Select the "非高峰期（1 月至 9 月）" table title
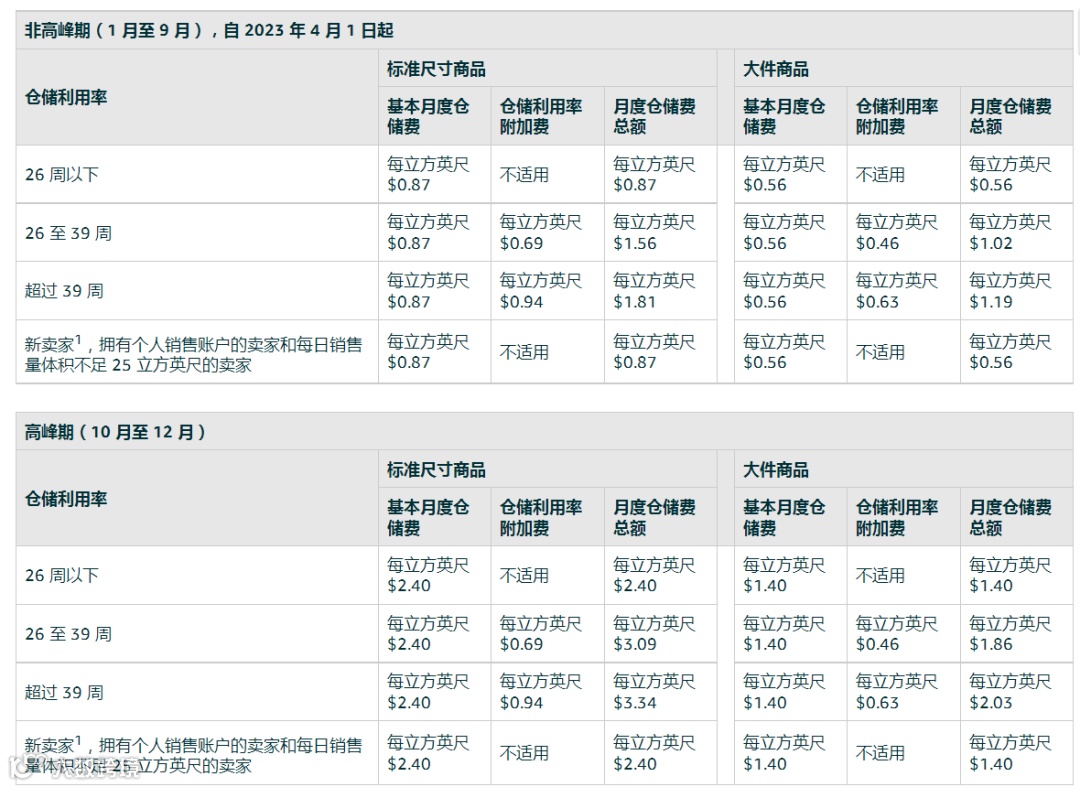The width and height of the screenshot is (1080, 787). tap(209, 30)
